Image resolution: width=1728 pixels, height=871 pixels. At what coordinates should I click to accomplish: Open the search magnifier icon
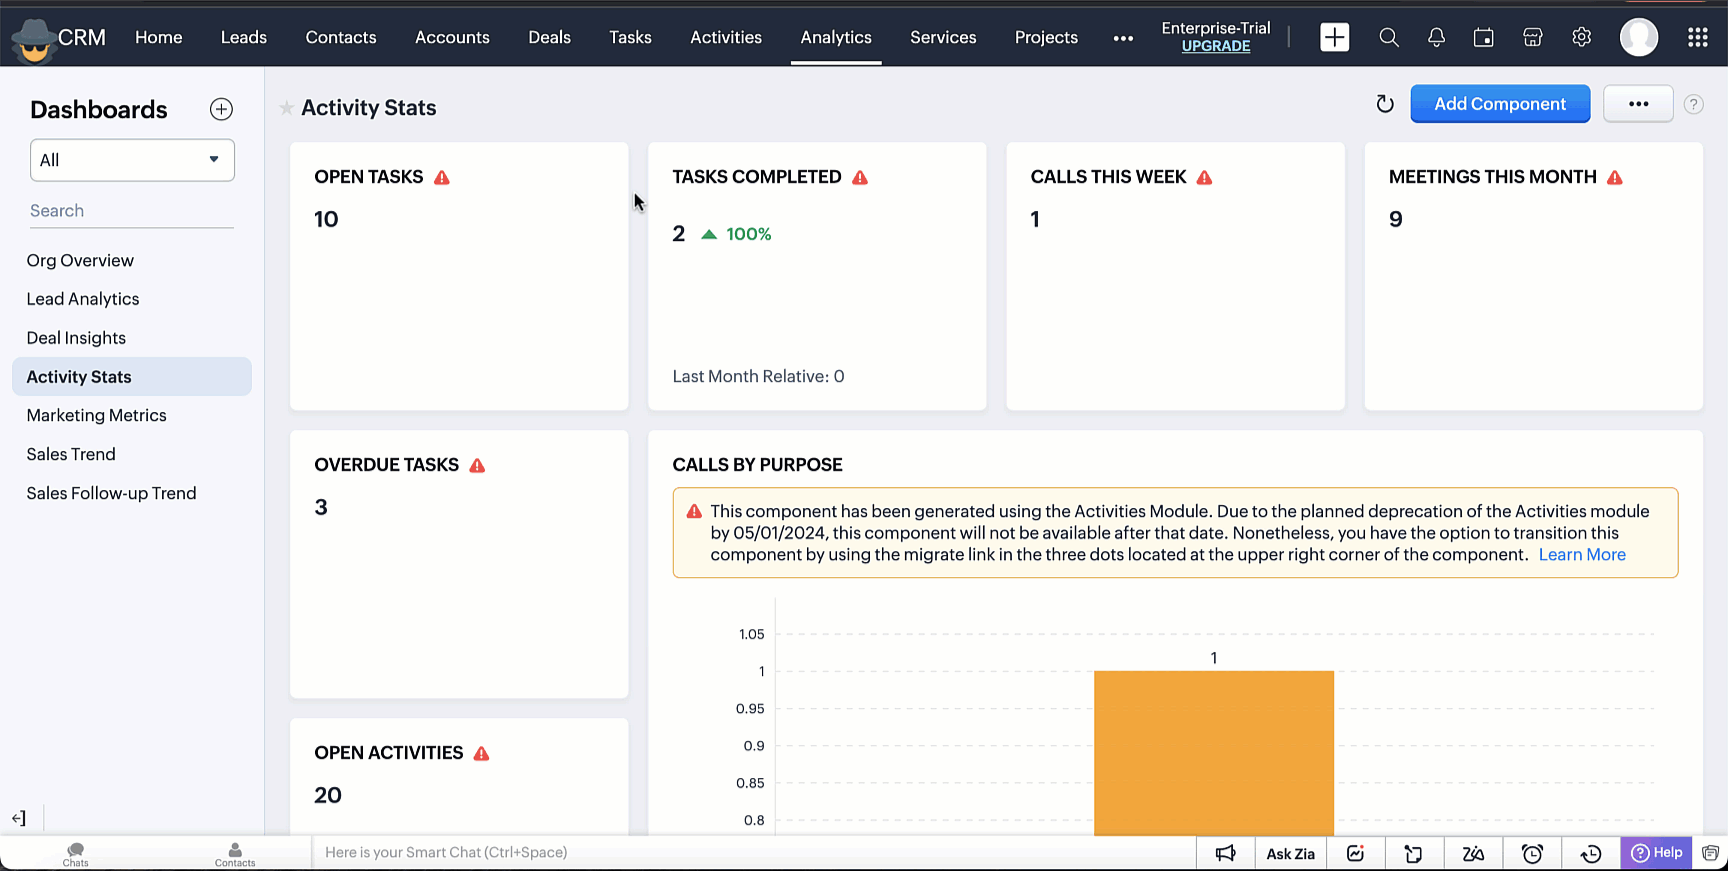coord(1388,38)
